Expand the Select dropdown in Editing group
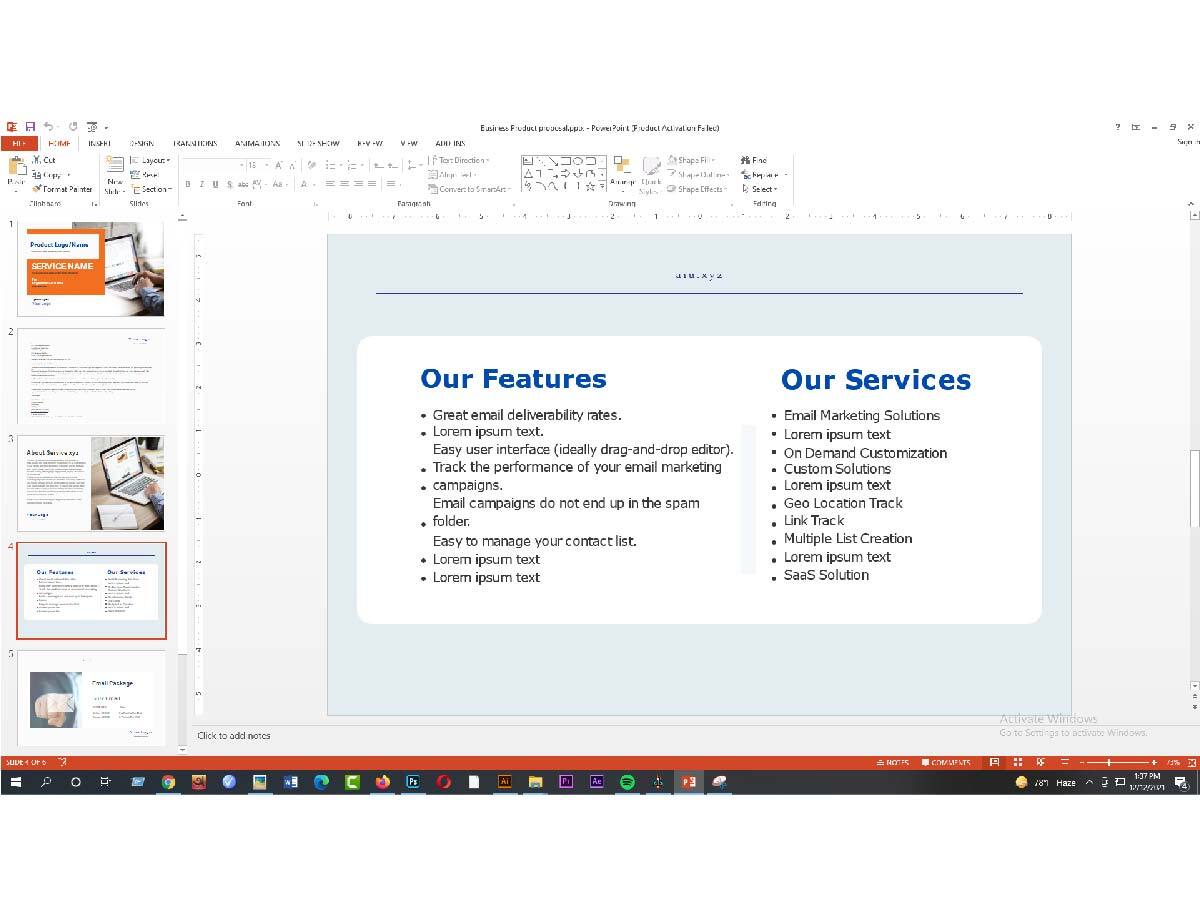Image resolution: width=1200 pixels, height=900 pixels. 763,188
